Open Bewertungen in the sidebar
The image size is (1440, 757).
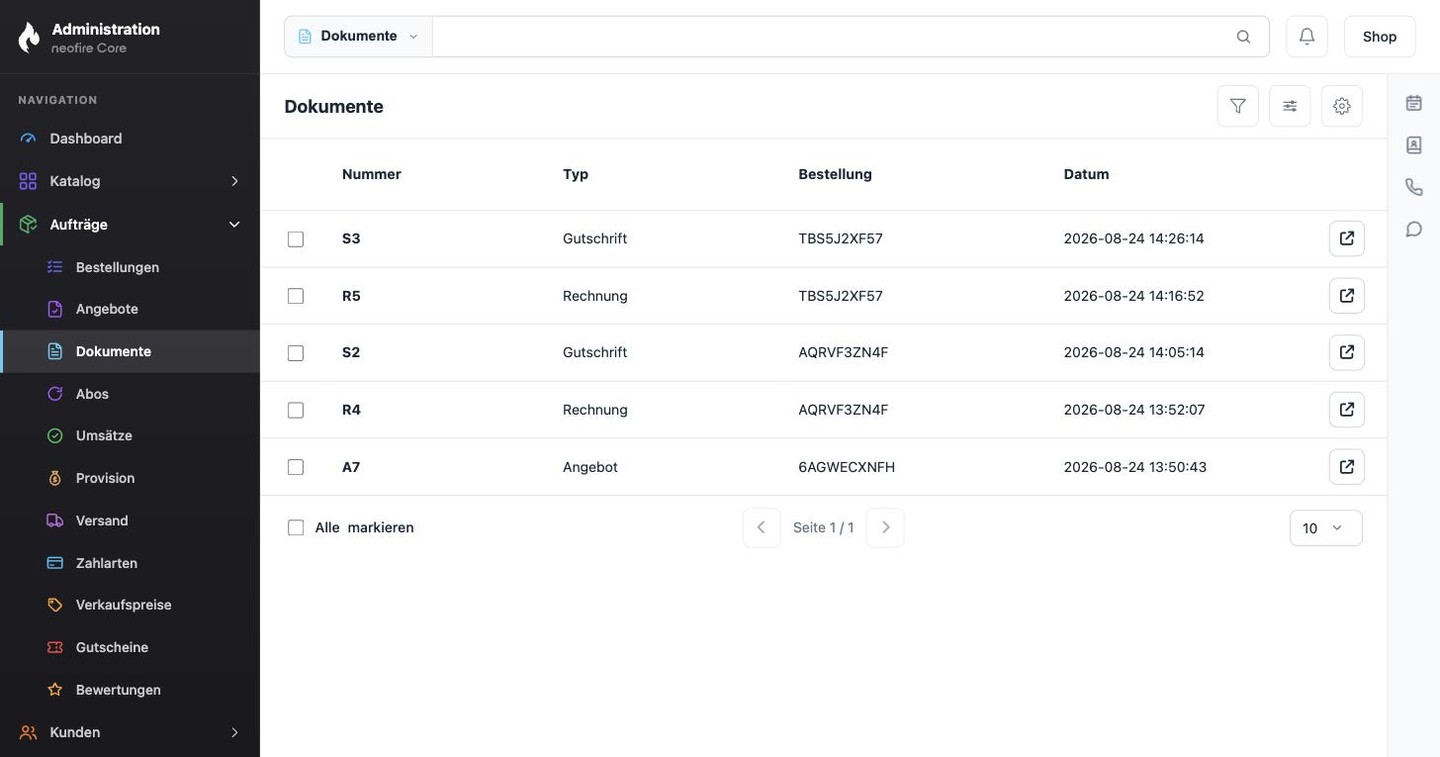(130, 690)
